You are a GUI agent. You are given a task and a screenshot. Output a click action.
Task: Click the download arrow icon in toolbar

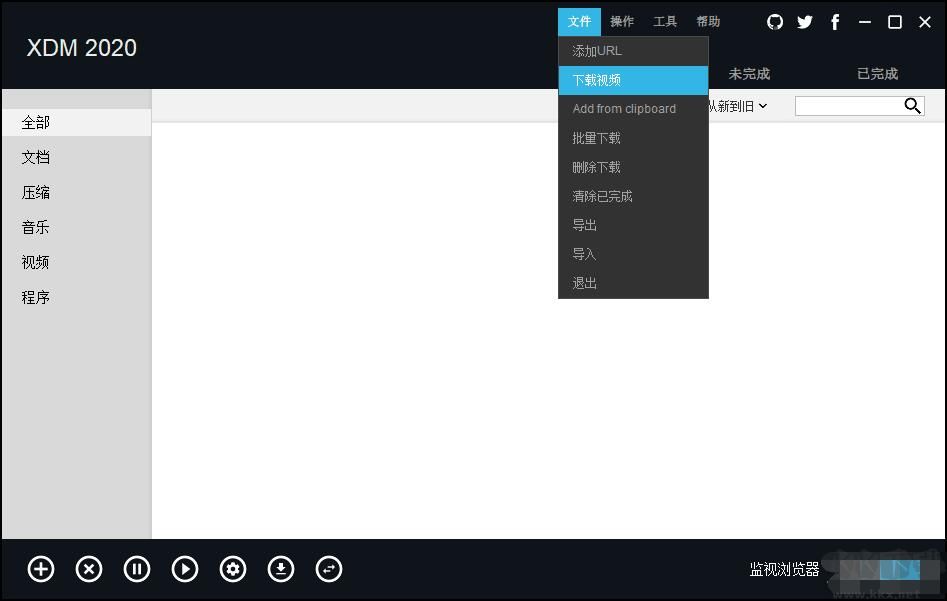(x=281, y=569)
